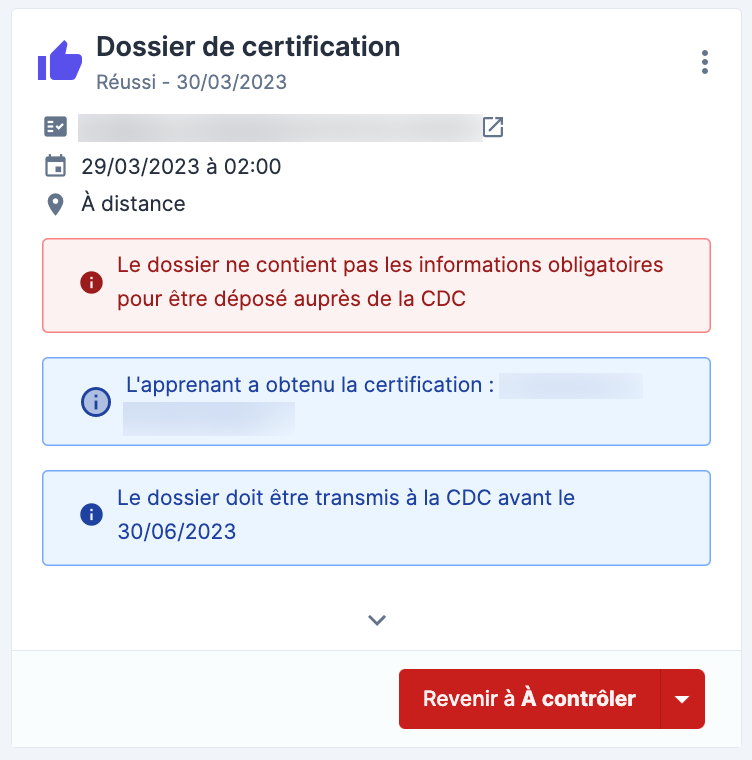The height and width of the screenshot is (760, 752).
Task: Click the location pin icon
Action: click(55, 204)
